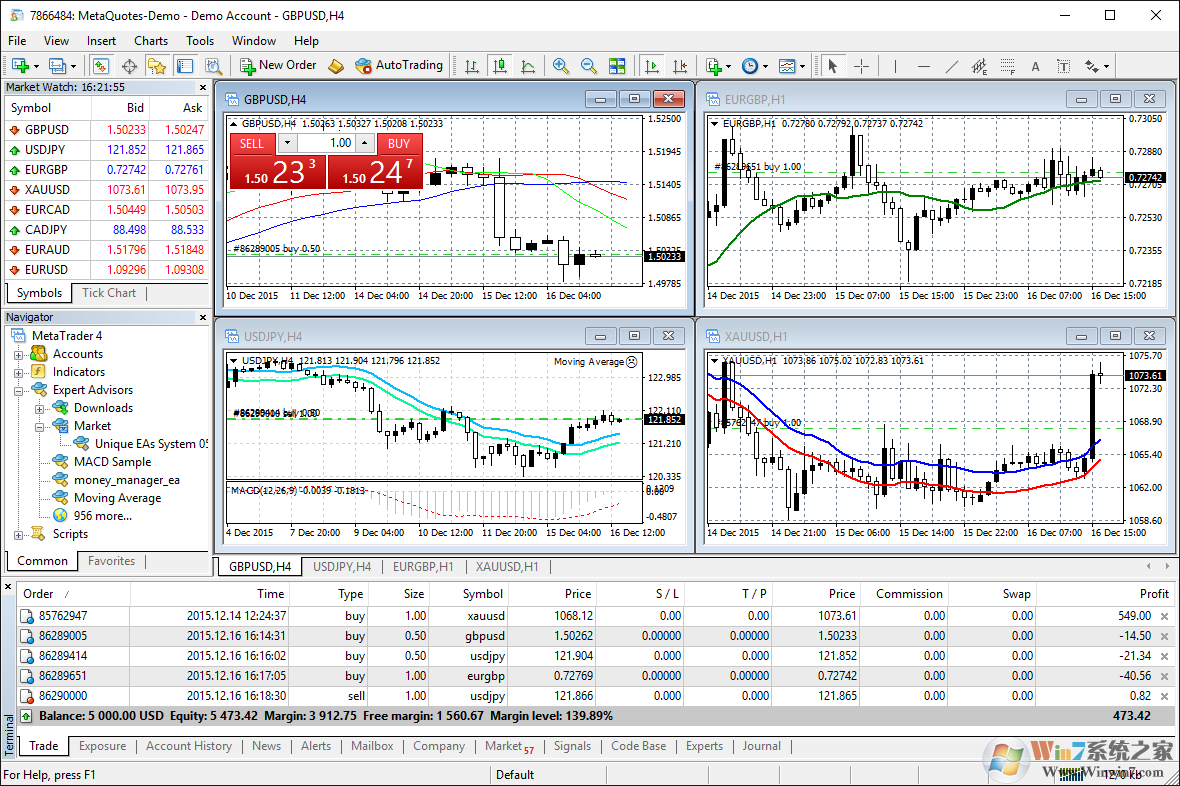Open the Periods dropdown arrow
1180x786 pixels.
(x=765, y=66)
